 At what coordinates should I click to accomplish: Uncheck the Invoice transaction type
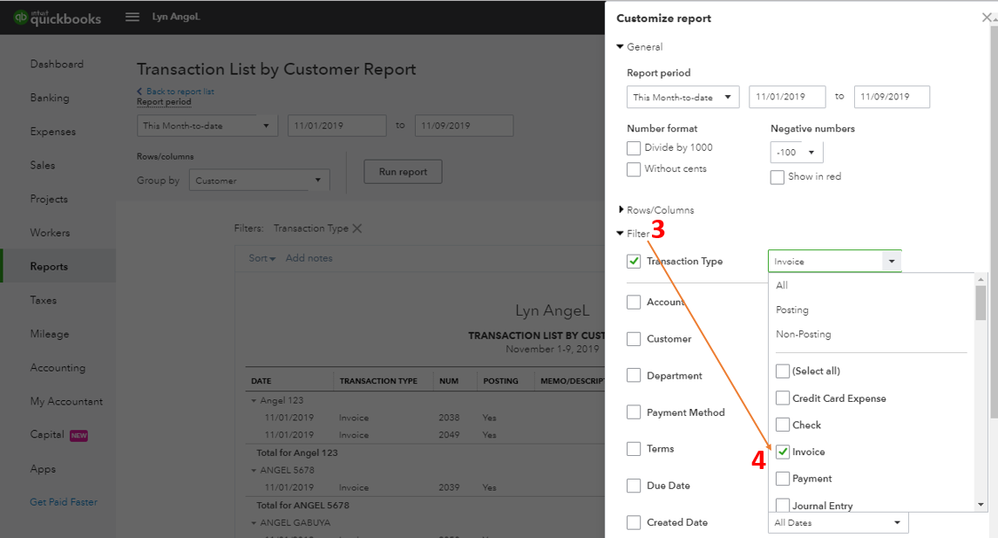coord(783,452)
